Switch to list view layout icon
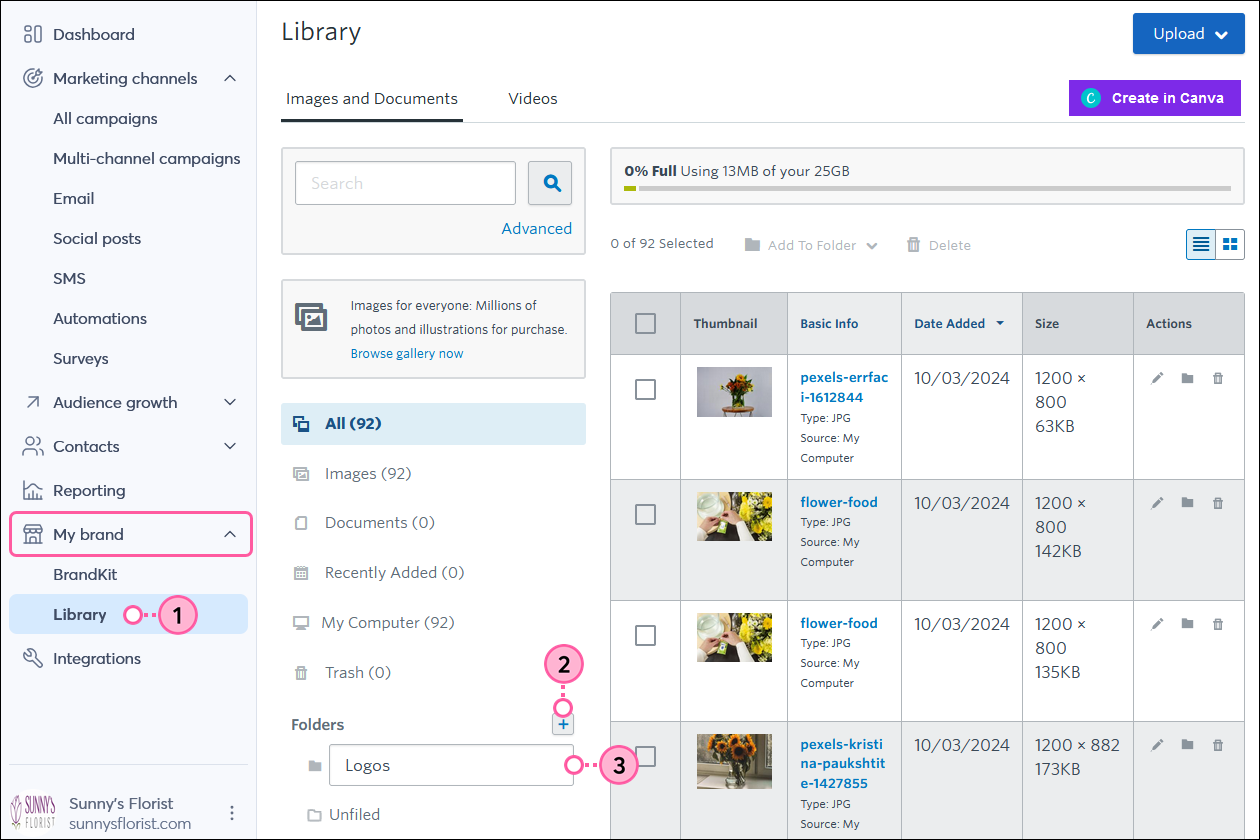The image size is (1260, 840). [1201, 244]
